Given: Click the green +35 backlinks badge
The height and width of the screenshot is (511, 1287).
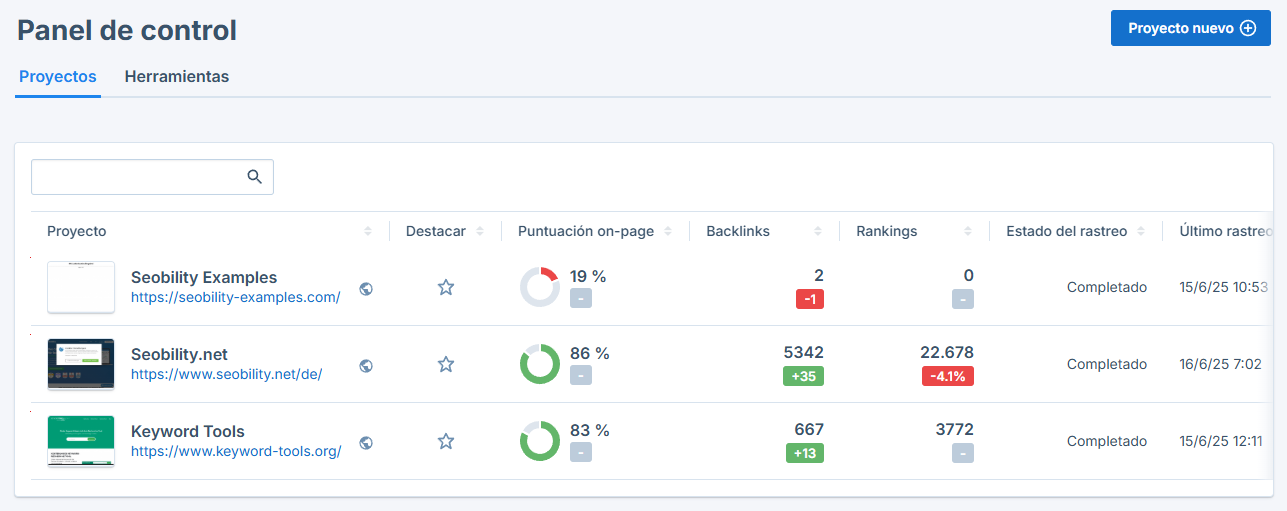Looking at the screenshot, I should 805,376.
